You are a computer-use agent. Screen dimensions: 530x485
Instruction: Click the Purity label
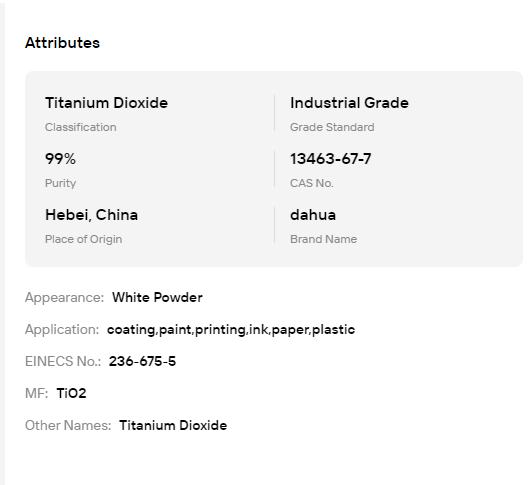pyautogui.click(x=61, y=183)
